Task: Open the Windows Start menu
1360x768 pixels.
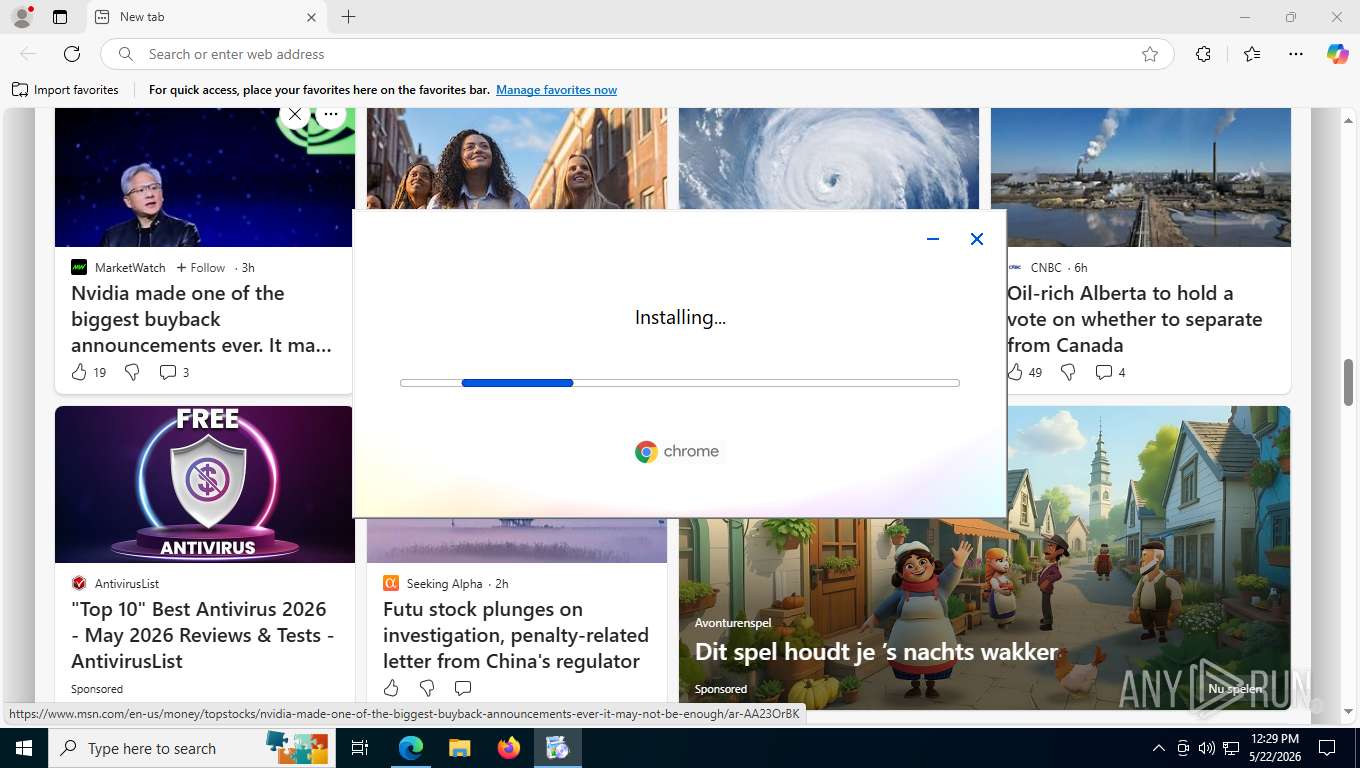Action: (23, 748)
